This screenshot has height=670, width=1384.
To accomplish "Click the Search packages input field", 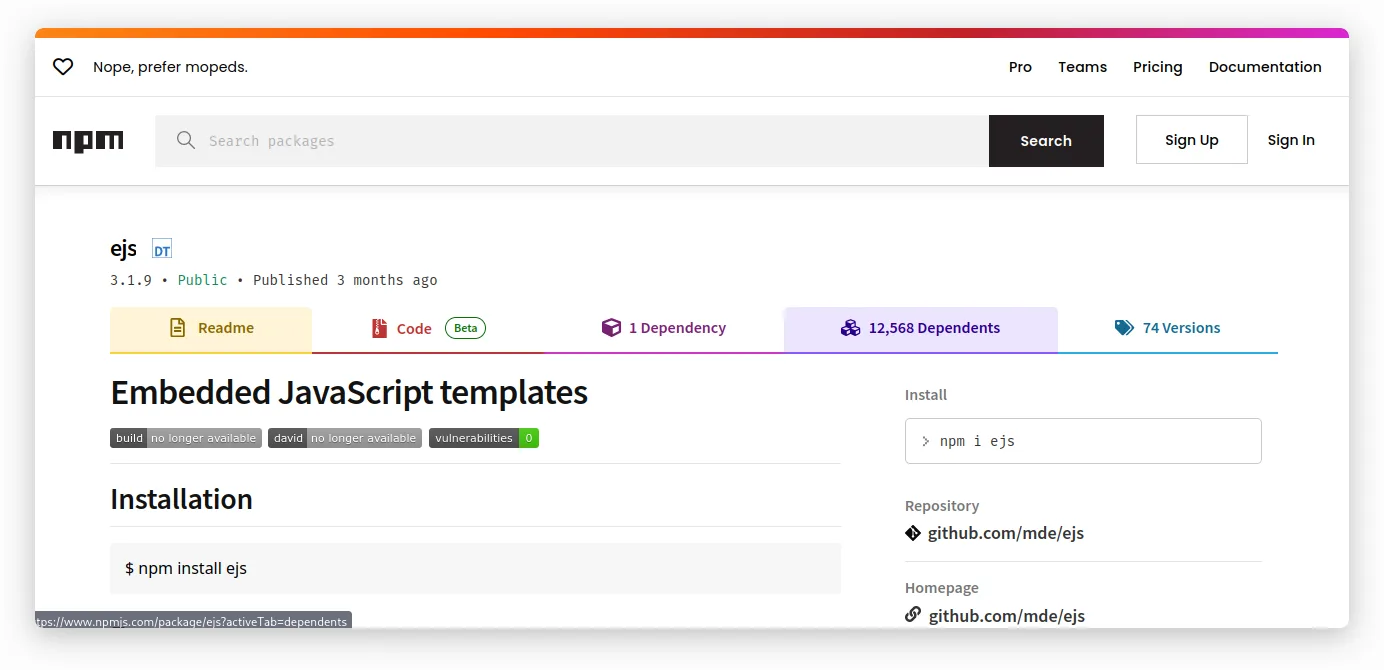I will [572, 141].
